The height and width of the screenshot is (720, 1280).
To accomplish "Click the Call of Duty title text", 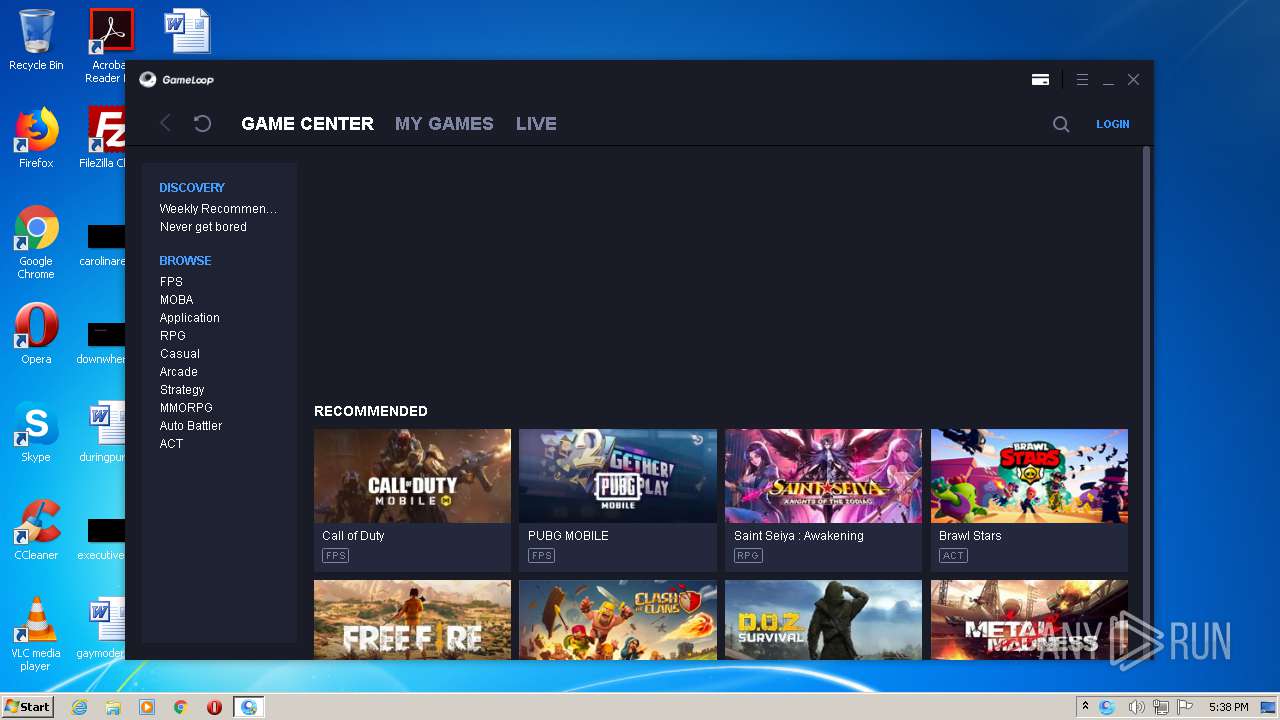I will tap(353, 536).
